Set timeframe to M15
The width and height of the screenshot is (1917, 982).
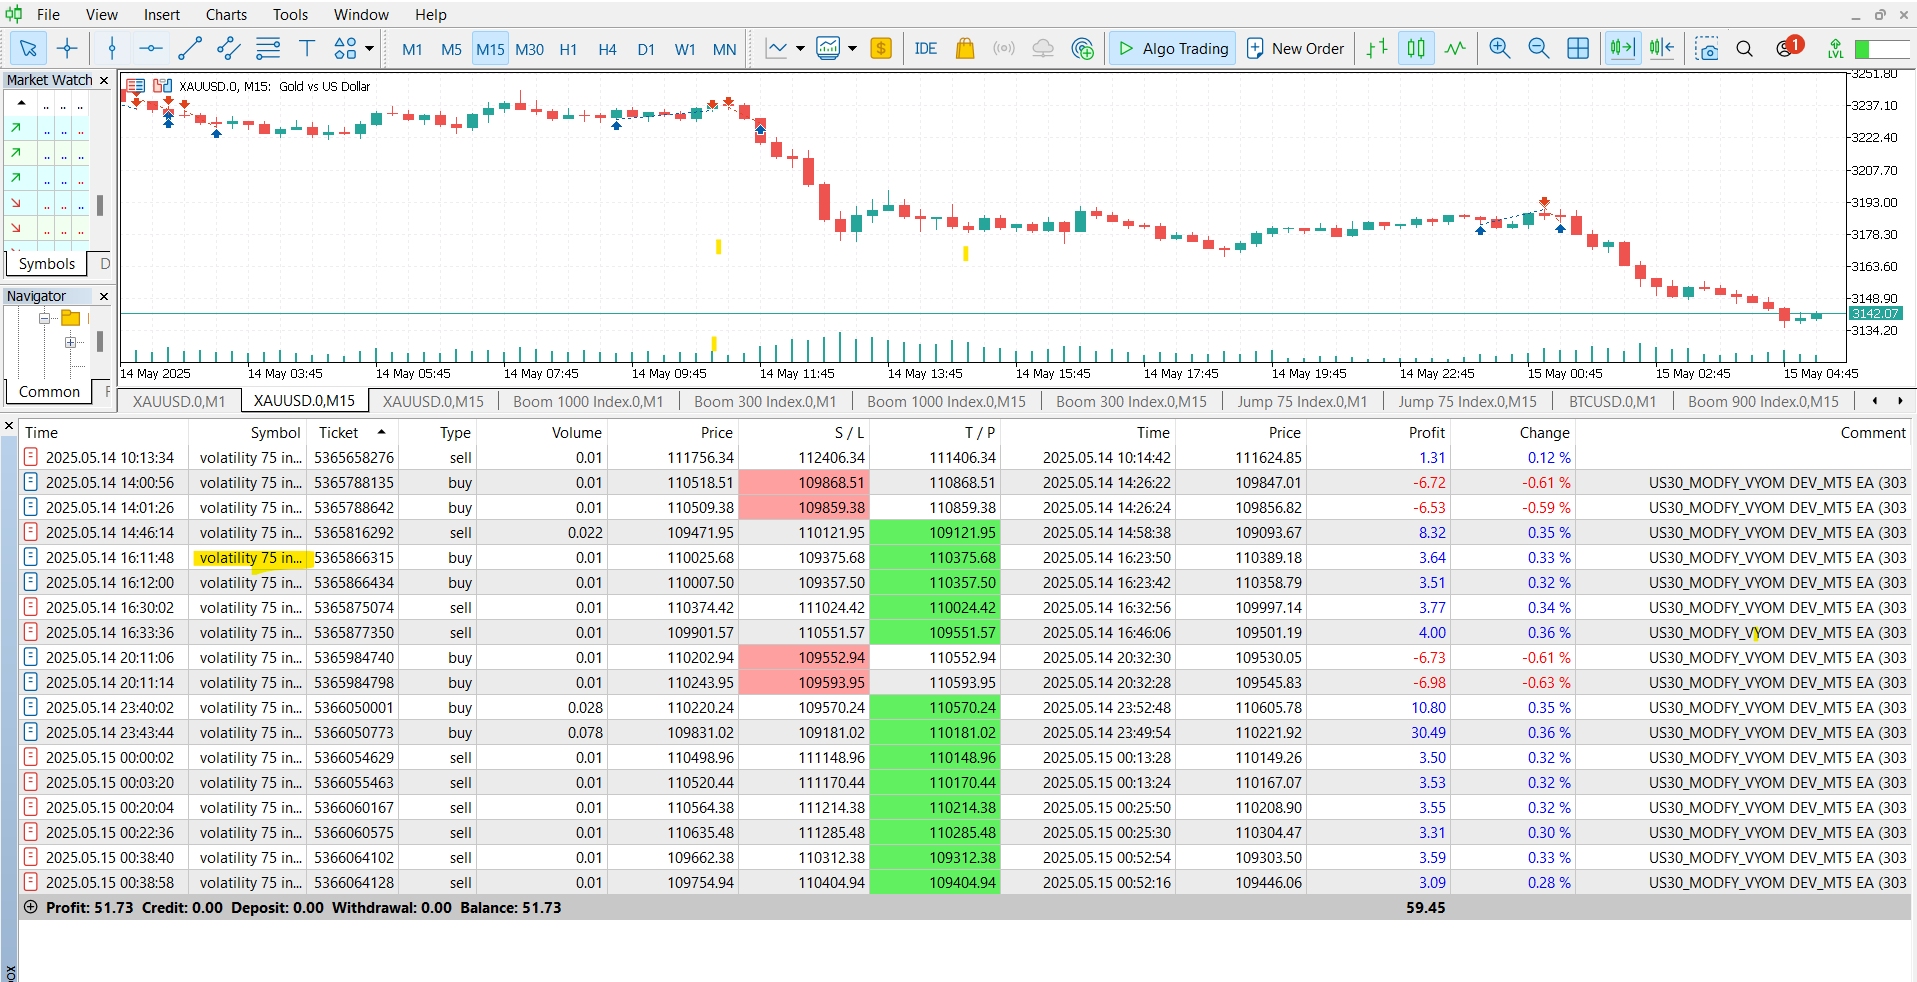pyautogui.click(x=490, y=49)
